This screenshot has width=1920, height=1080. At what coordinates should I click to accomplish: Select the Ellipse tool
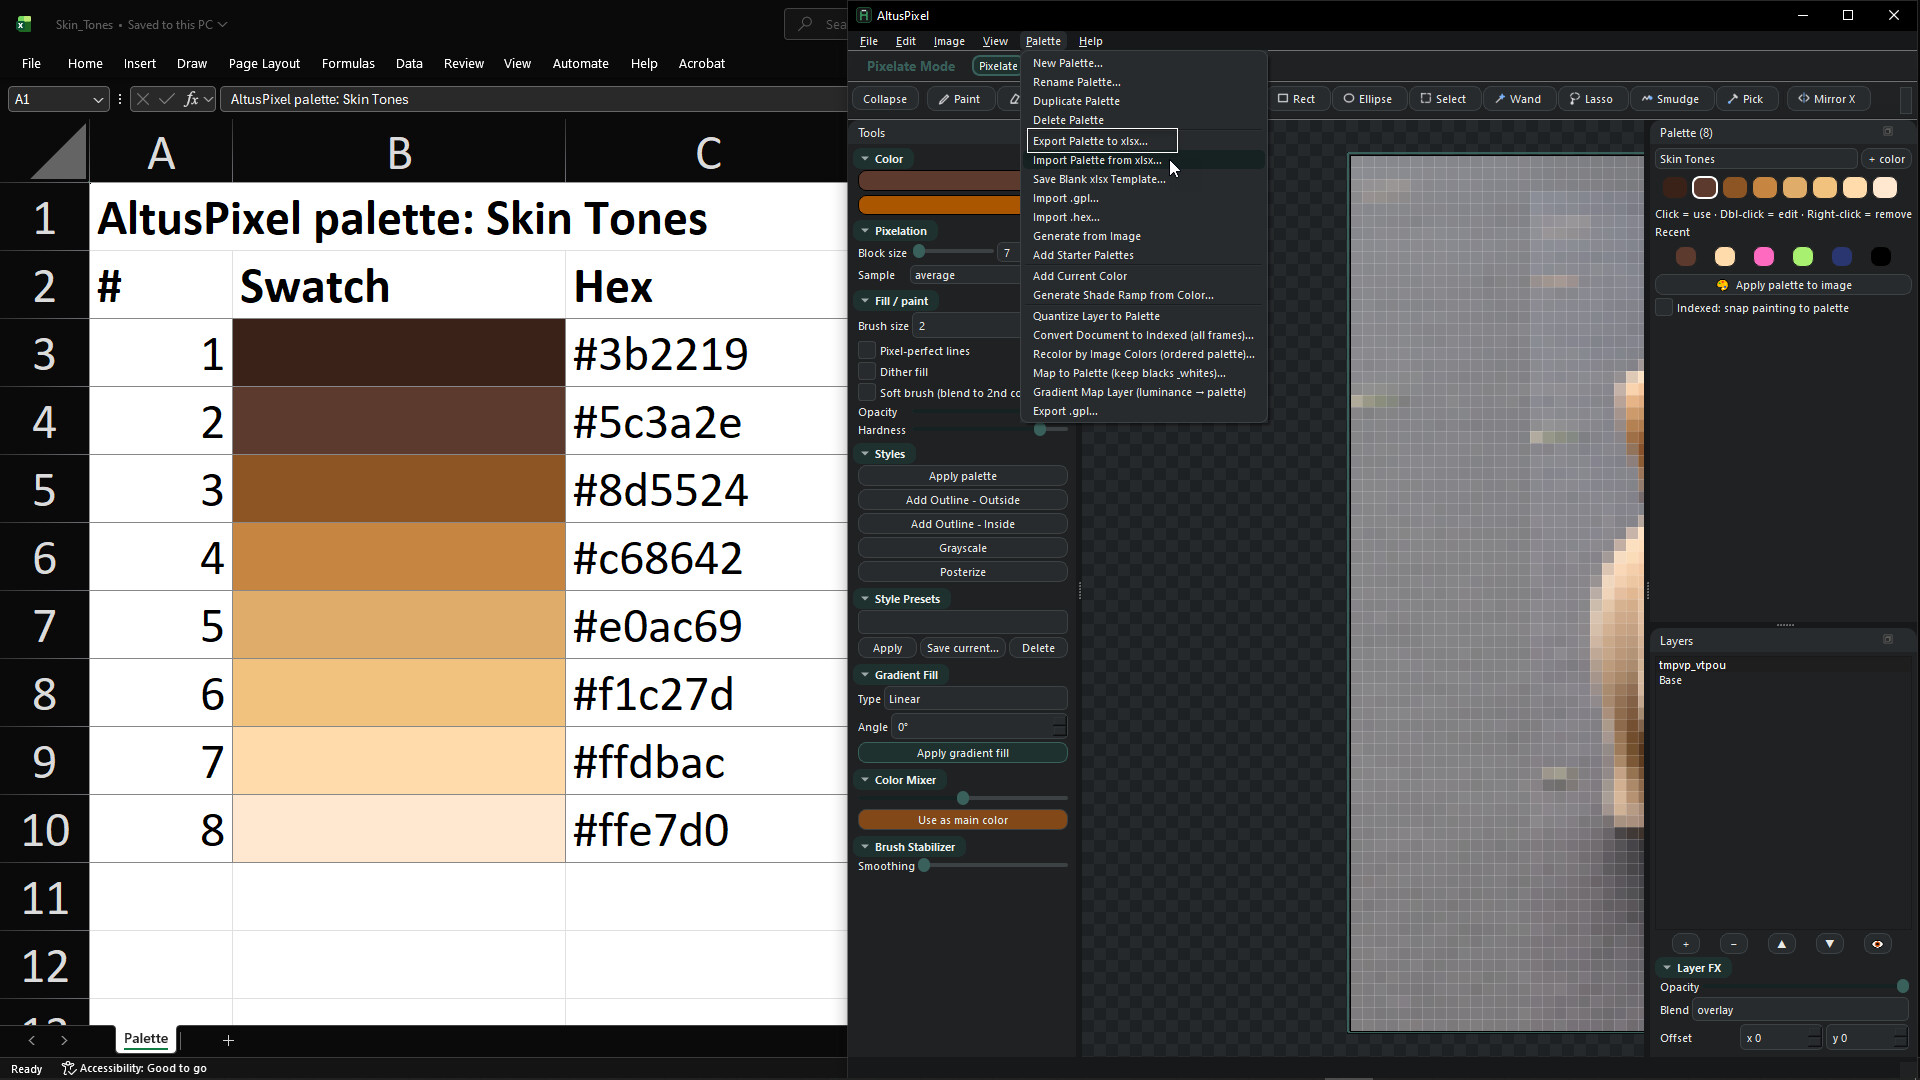pyautogui.click(x=1367, y=99)
